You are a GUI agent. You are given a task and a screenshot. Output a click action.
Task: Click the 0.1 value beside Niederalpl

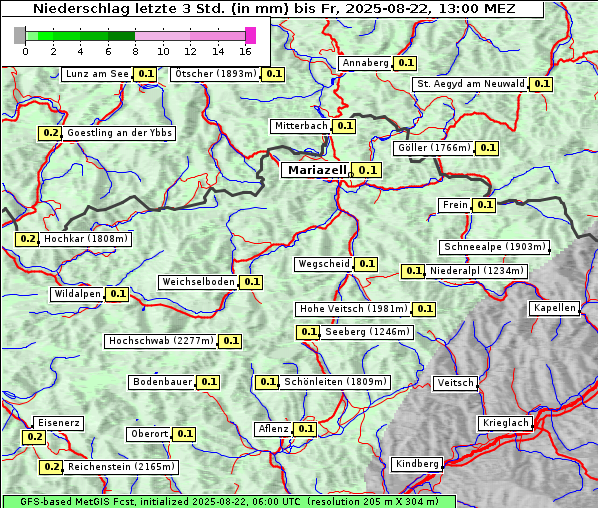(x=413, y=271)
